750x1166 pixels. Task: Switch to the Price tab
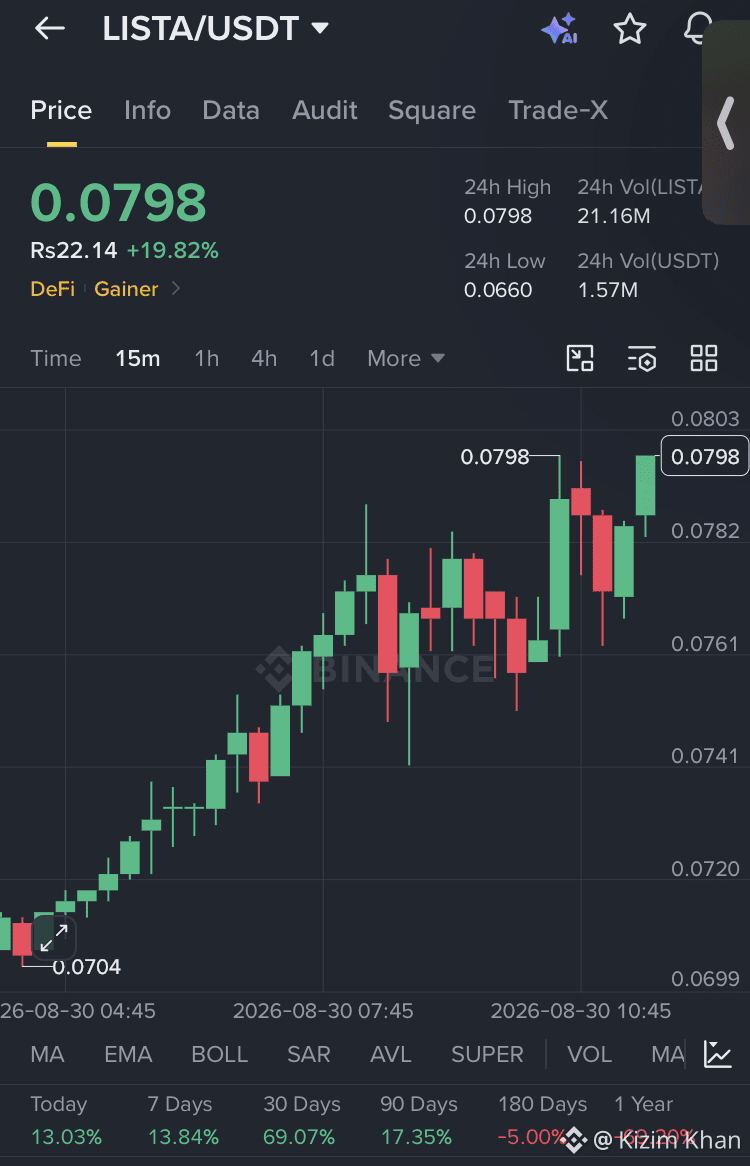click(x=61, y=110)
